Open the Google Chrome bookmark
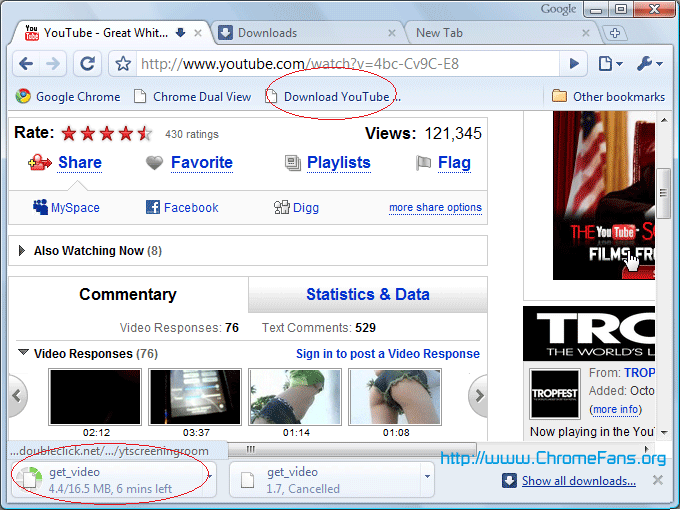680x510 pixels. (68, 96)
